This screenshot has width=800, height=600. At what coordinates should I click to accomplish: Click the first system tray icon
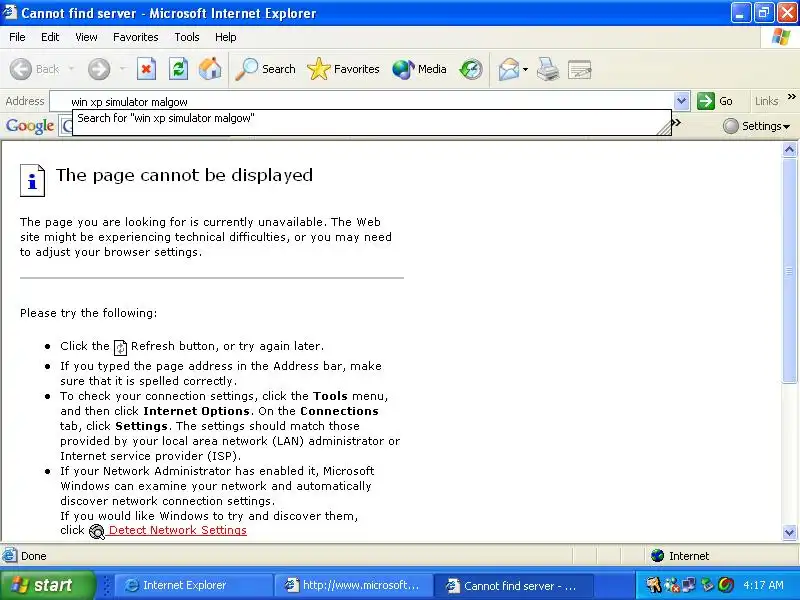coord(654,585)
